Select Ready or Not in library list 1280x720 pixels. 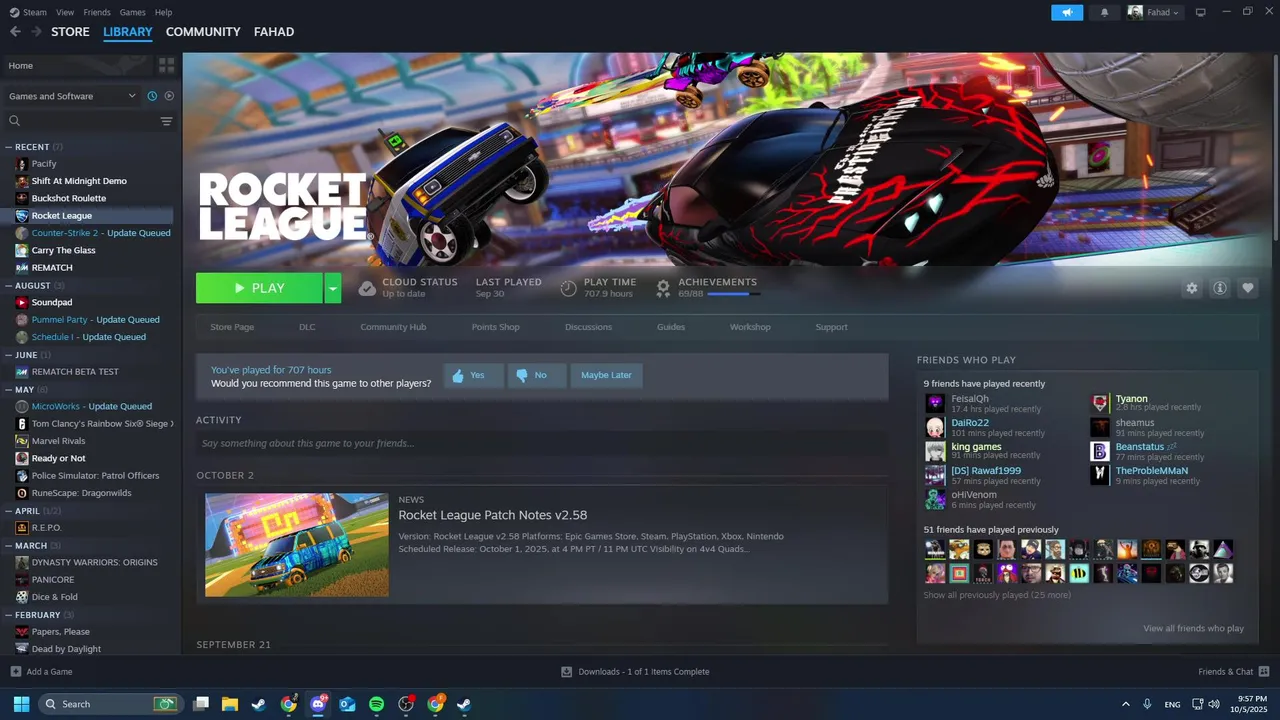tap(58, 458)
